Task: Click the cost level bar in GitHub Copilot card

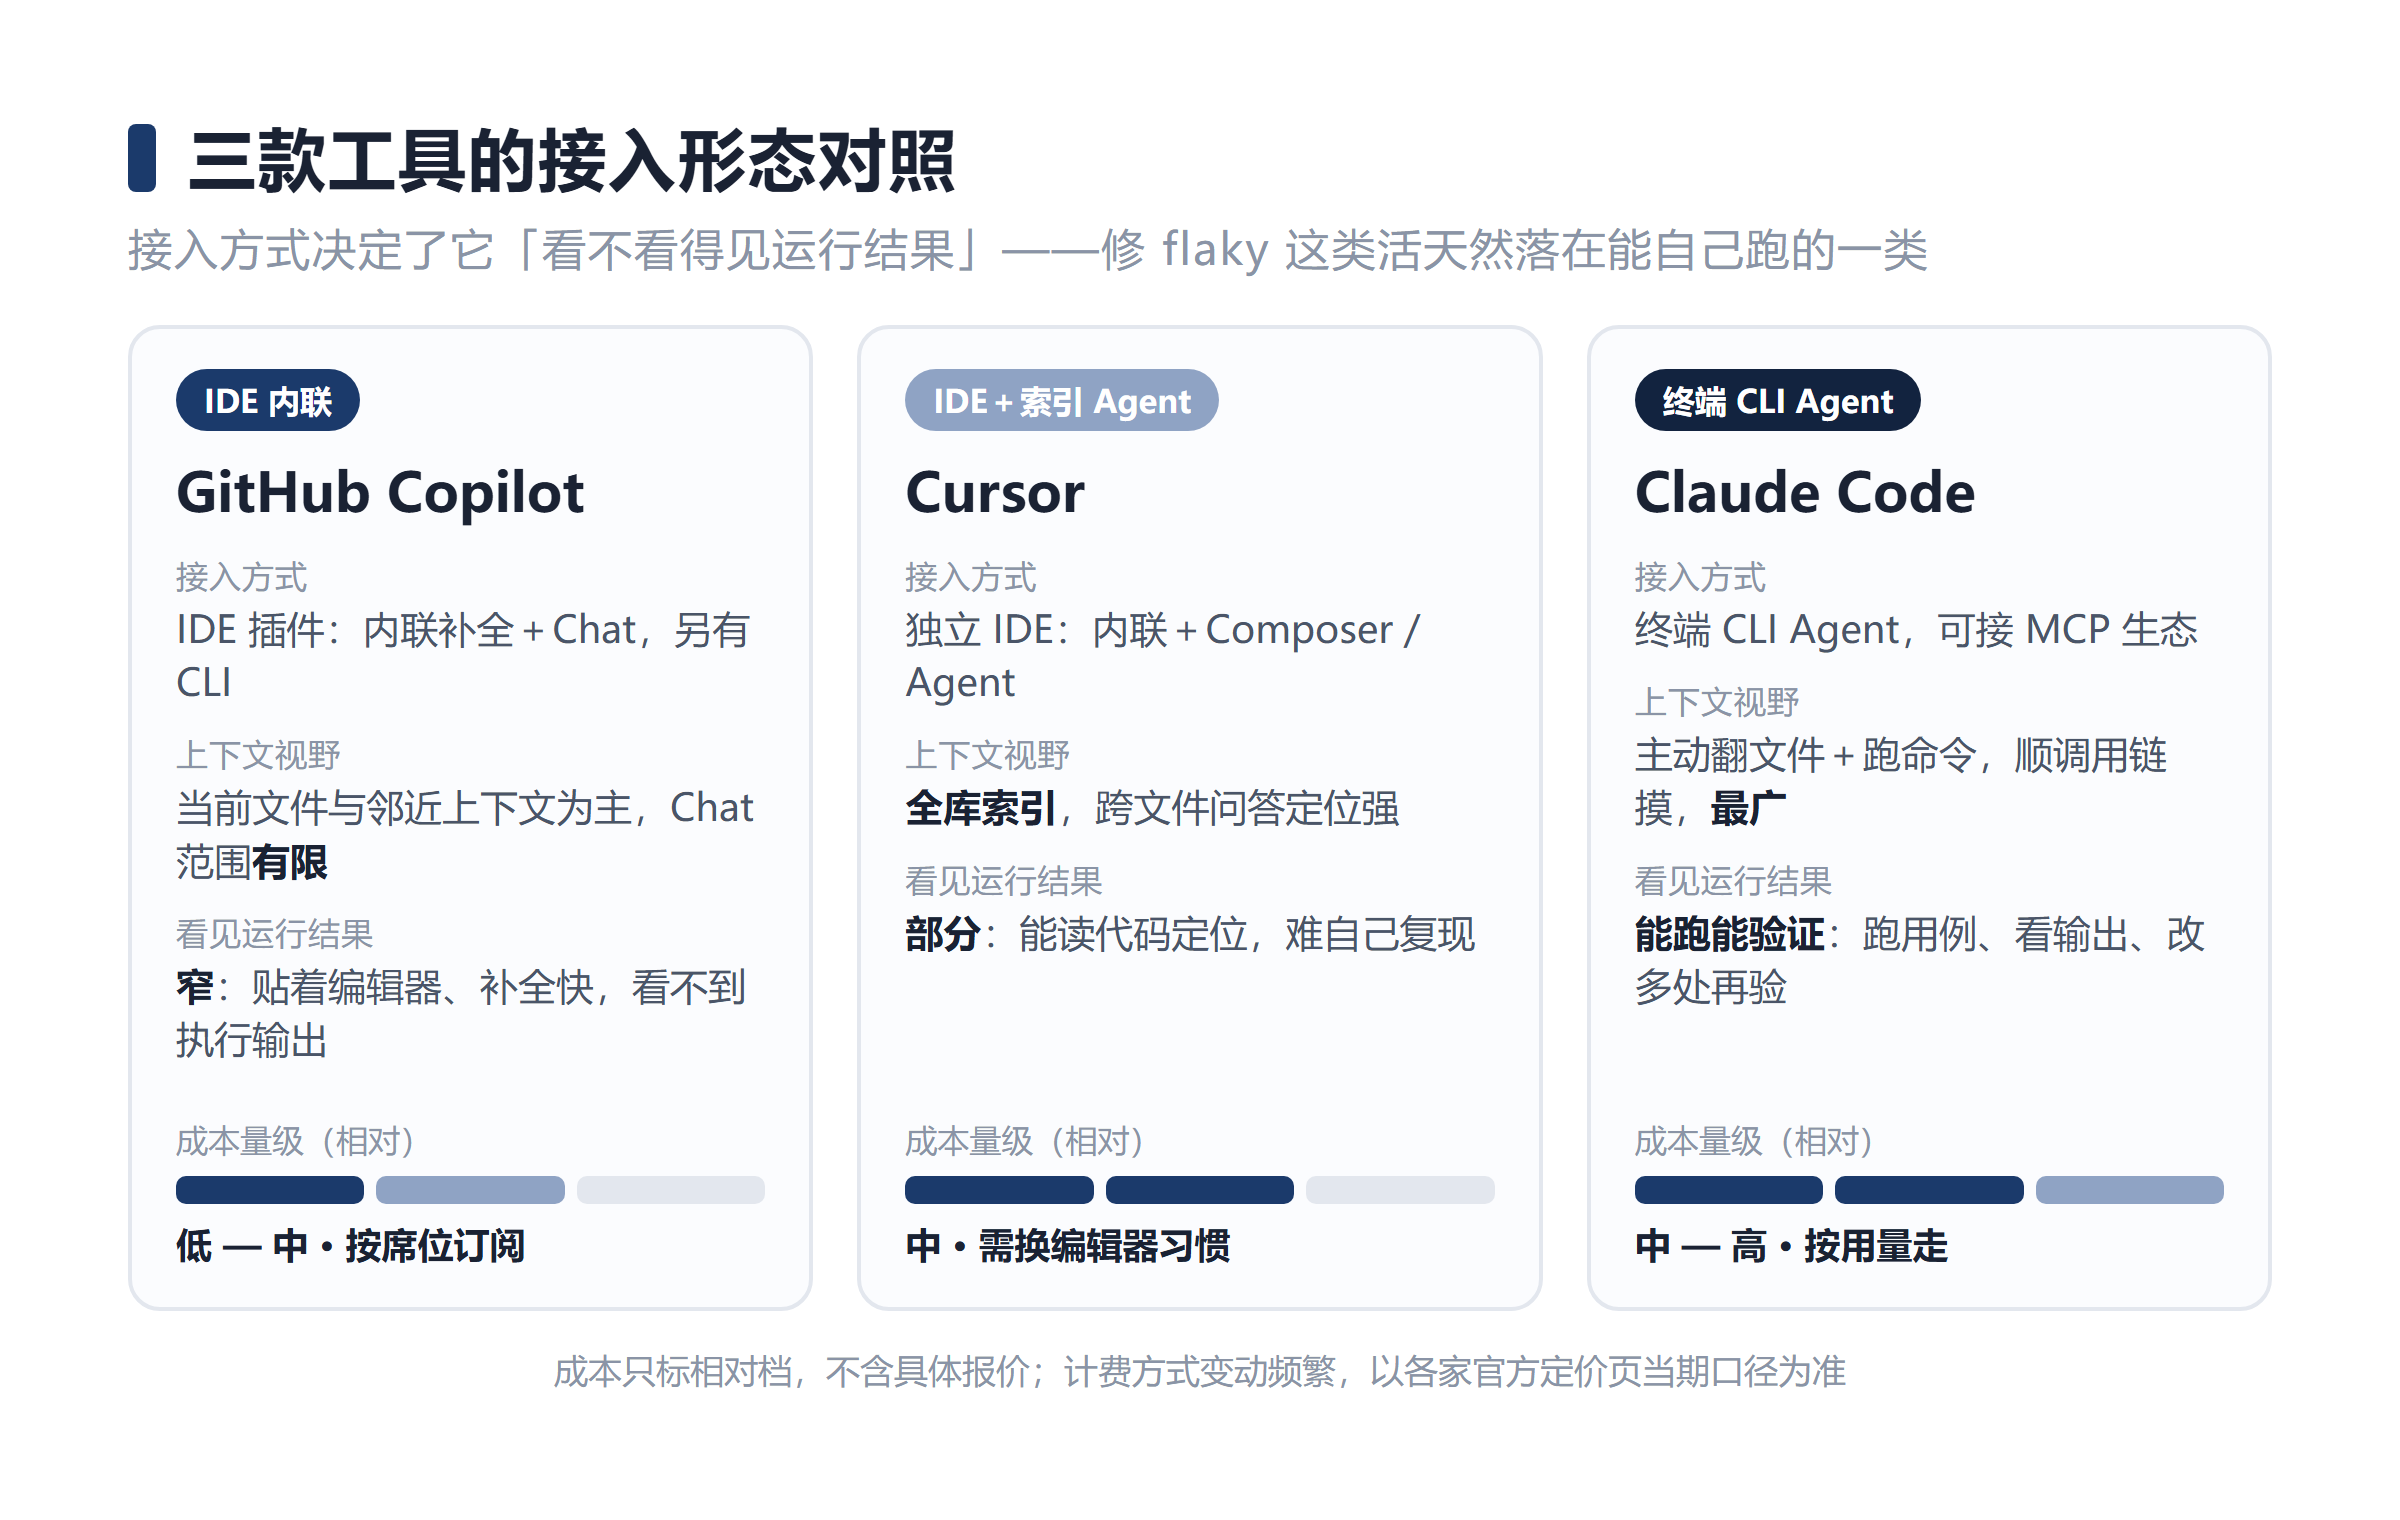Action: tap(470, 1190)
